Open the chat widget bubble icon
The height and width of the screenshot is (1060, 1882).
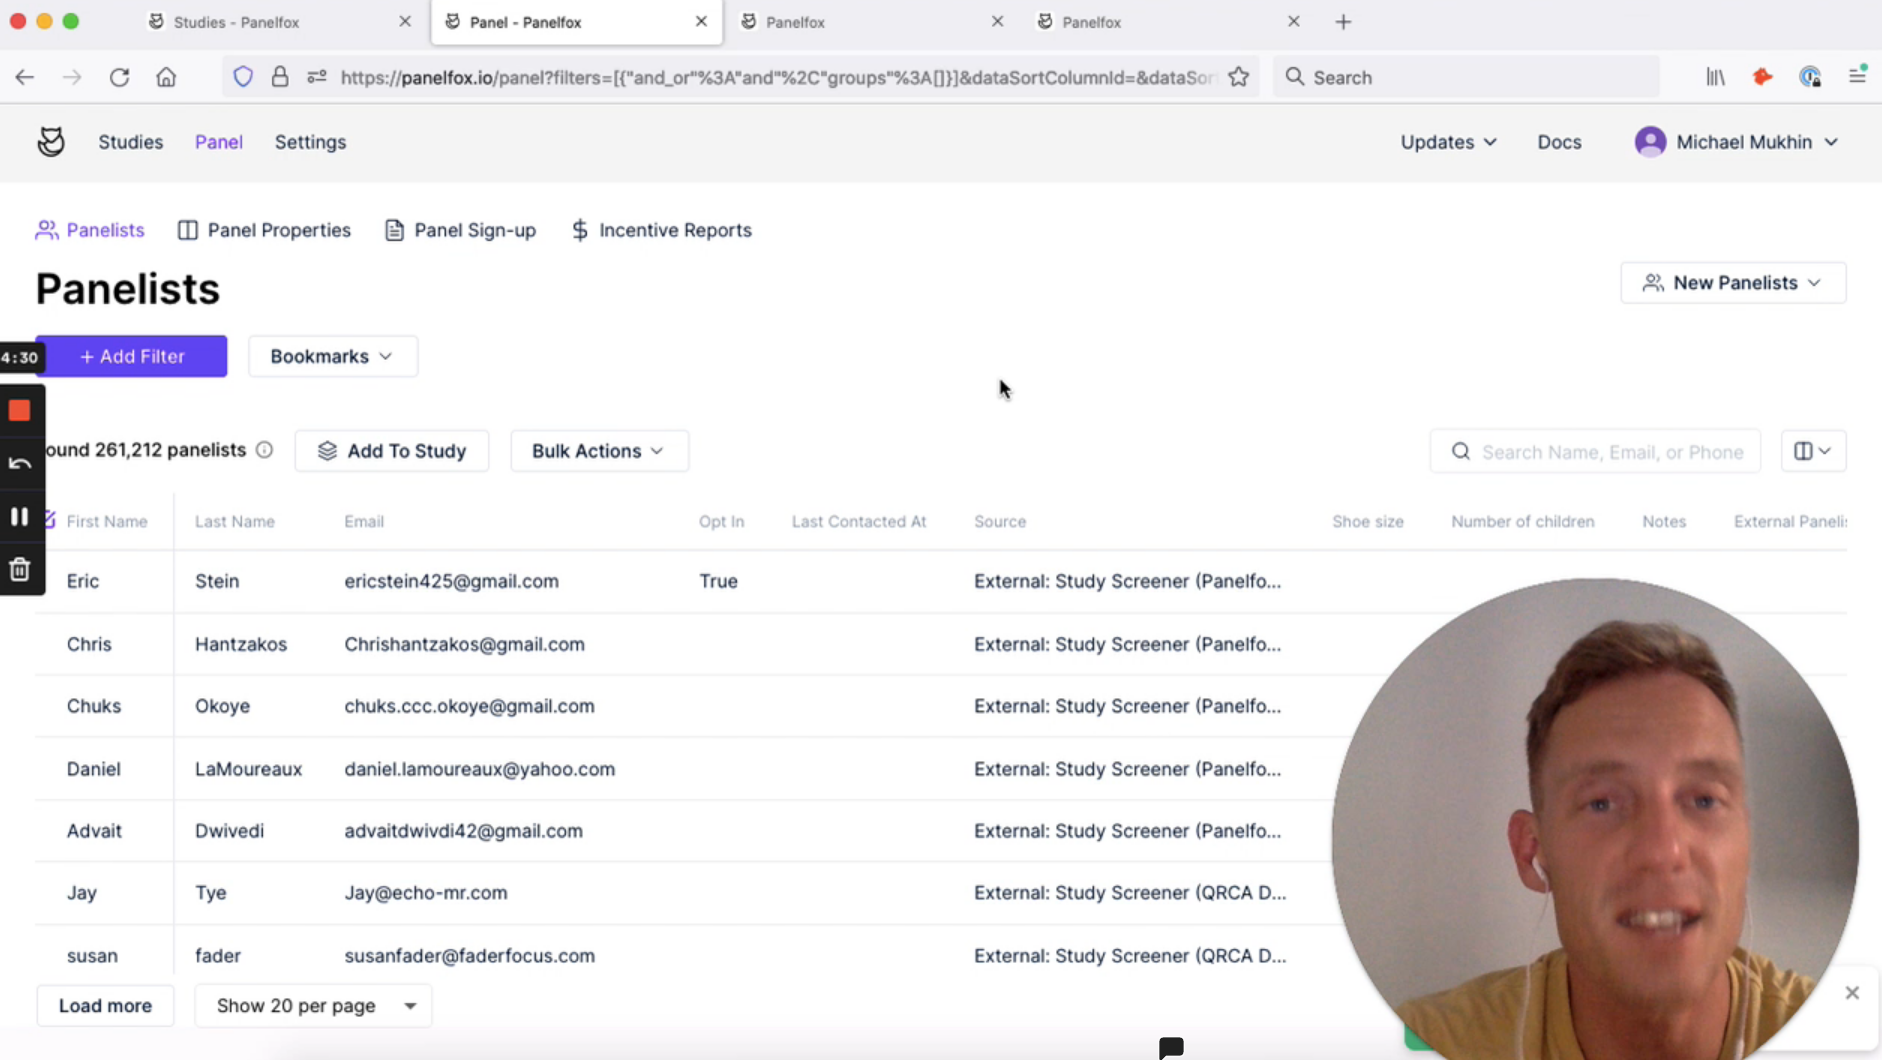click(x=1171, y=1047)
